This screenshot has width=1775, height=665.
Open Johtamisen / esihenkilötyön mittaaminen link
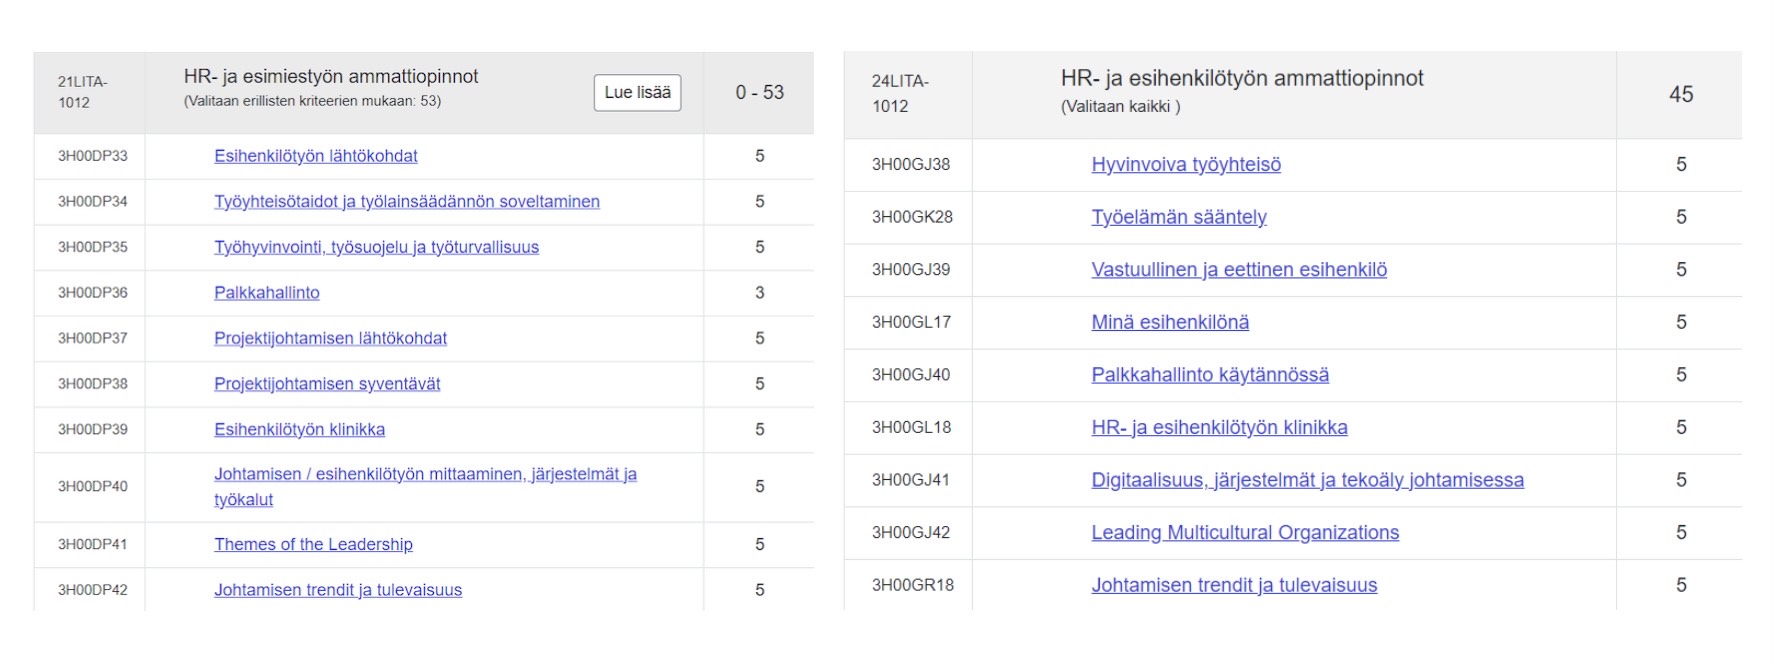pyautogui.click(x=425, y=475)
